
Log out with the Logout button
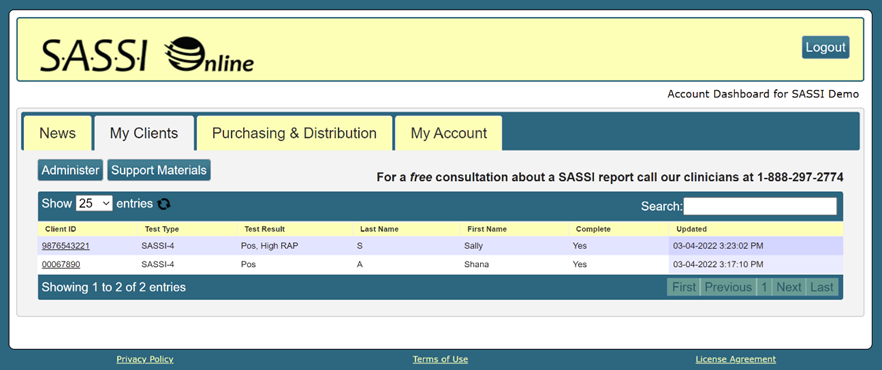coord(825,48)
